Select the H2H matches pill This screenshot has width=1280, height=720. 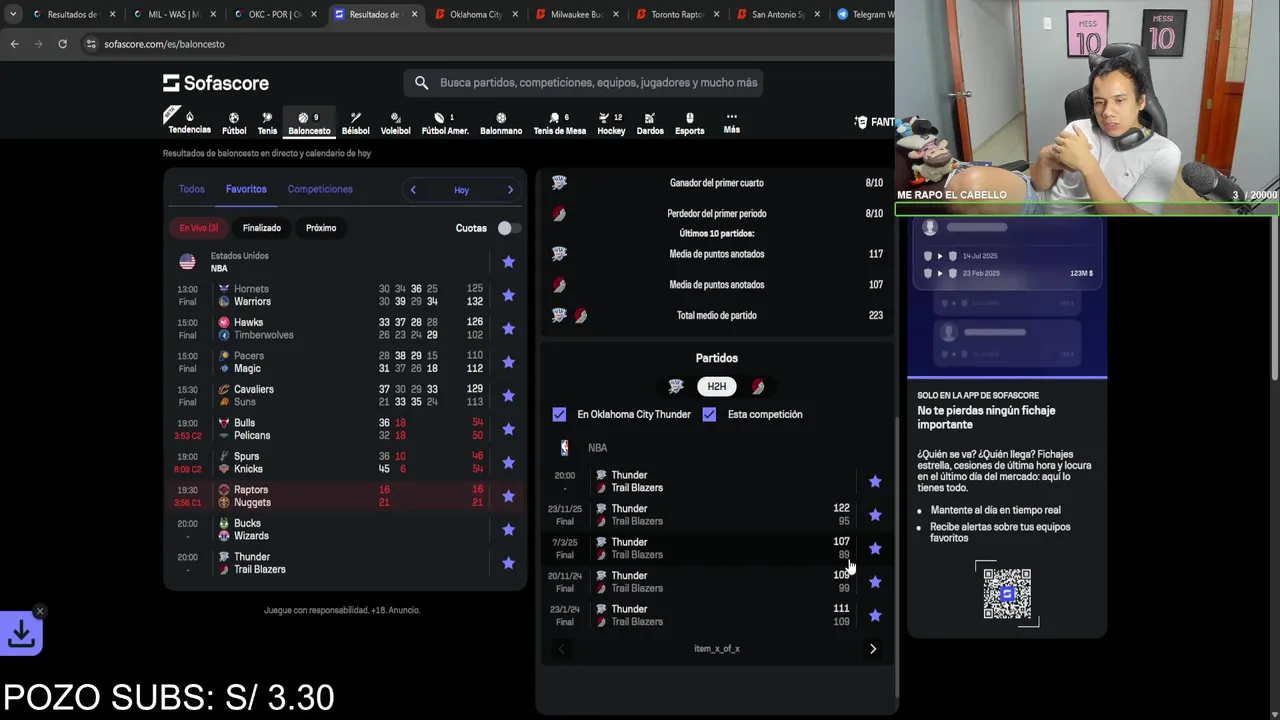pyautogui.click(x=717, y=386)
